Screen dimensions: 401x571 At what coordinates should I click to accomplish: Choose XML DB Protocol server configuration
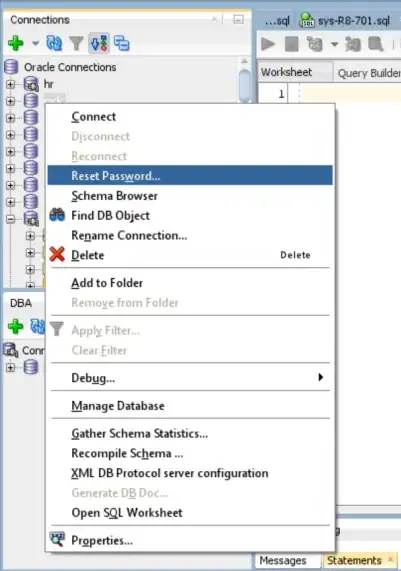pos(190,473)
